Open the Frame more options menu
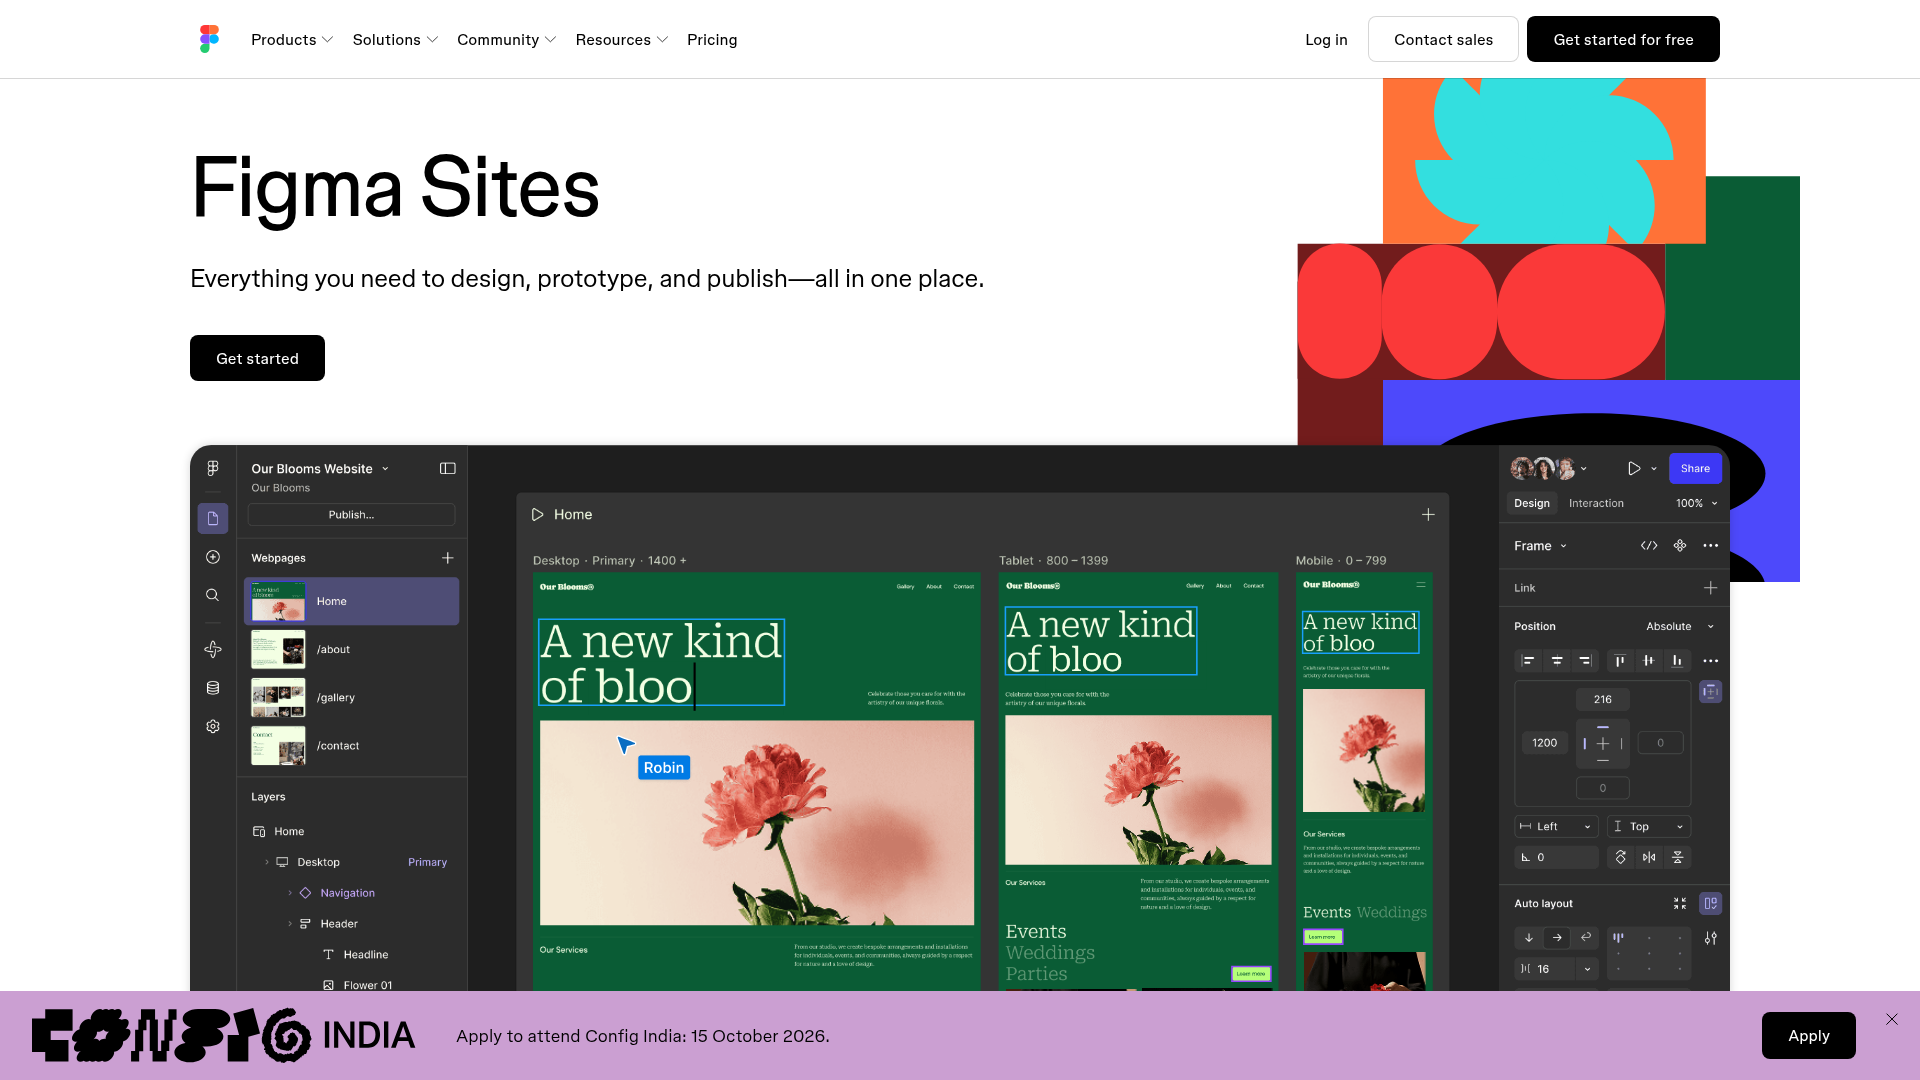This screenshot has height=1080, width=1920. point(1711,545)
